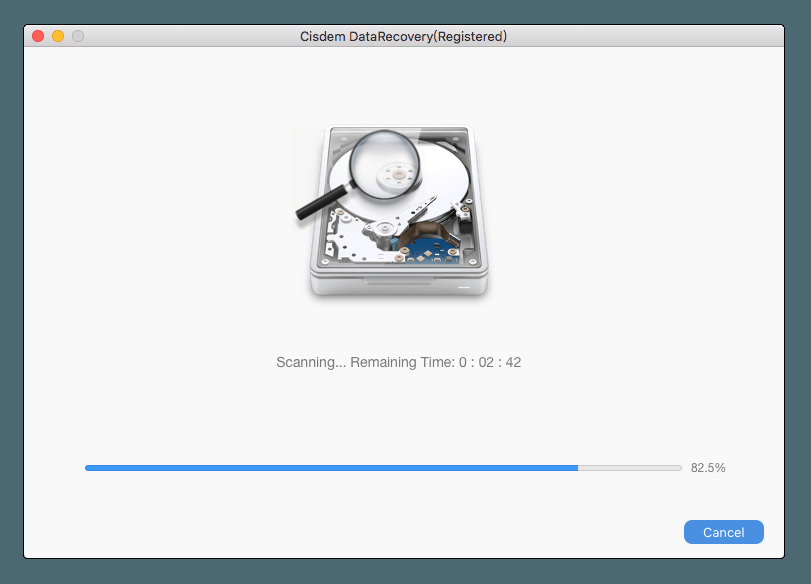Click the Cancel button
This screenshot has height=584, width=811.
click(x=723, y=532)
